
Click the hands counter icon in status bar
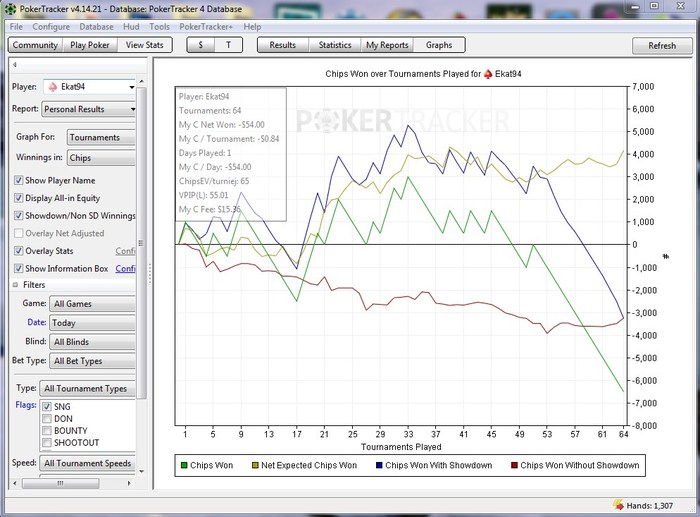pyautogui.click(x=618, y=505)
